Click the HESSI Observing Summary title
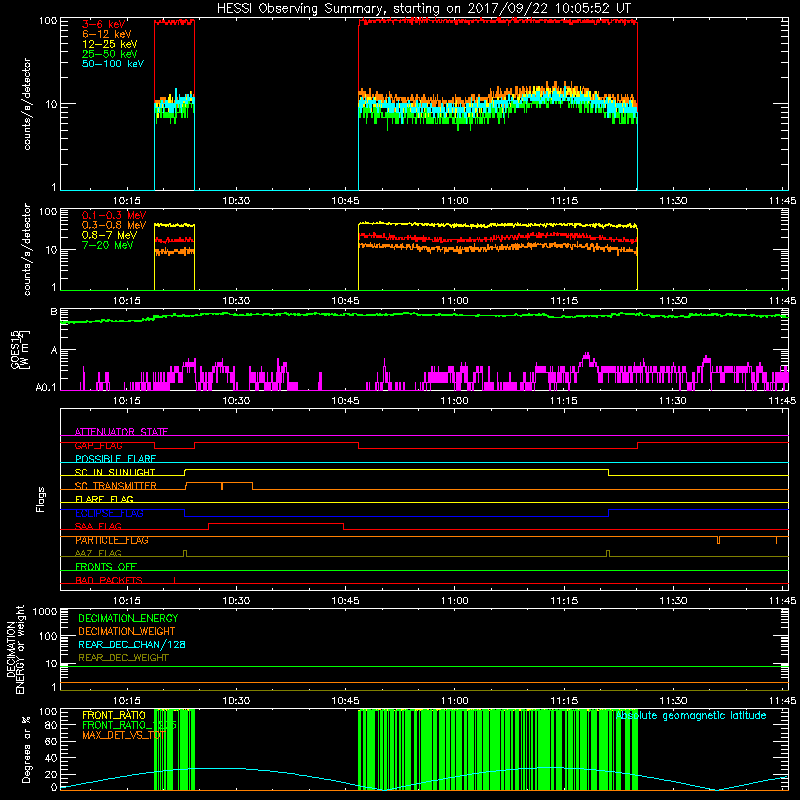Viewport: 800px width, 800px height. tap(423, 9)
